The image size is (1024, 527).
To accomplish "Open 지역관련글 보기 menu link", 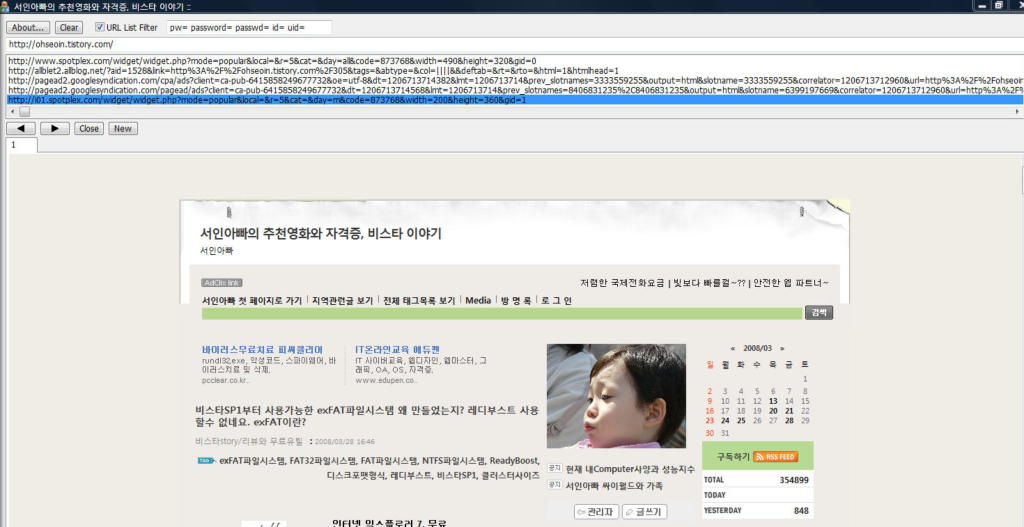I will click(x=343, y=300).
